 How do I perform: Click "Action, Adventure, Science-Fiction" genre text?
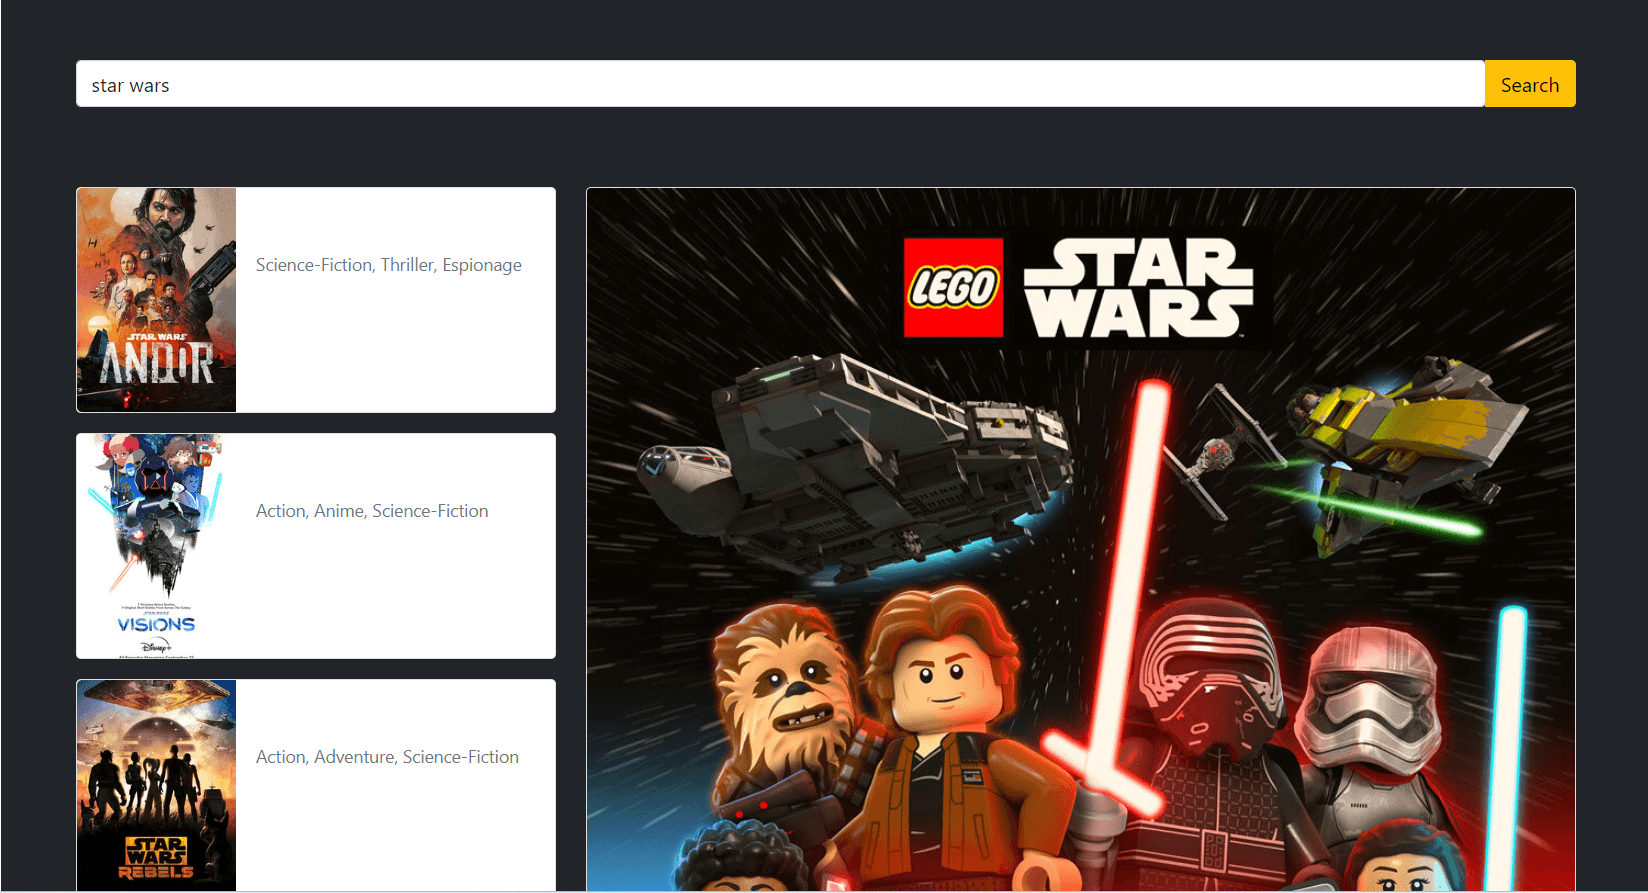point(387,757)
